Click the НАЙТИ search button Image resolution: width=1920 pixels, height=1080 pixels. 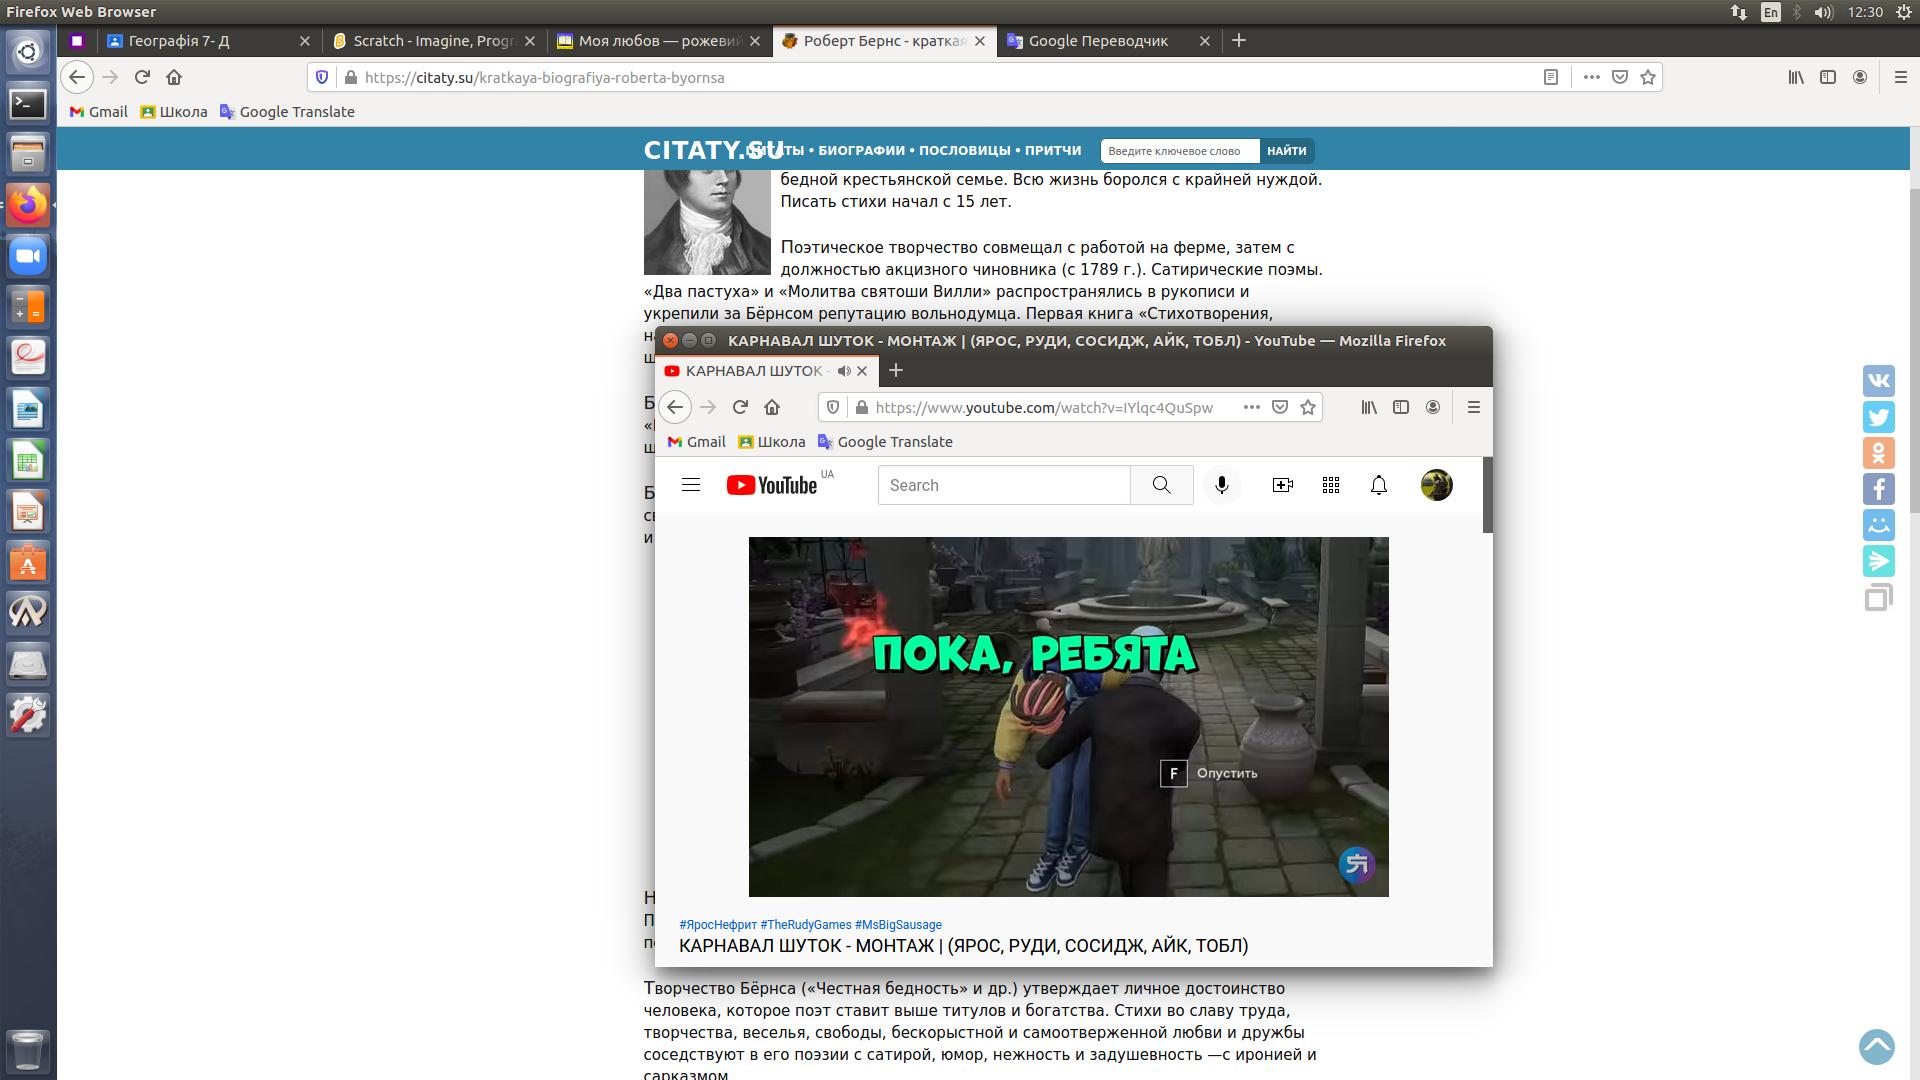click(x=1286, y=151)
